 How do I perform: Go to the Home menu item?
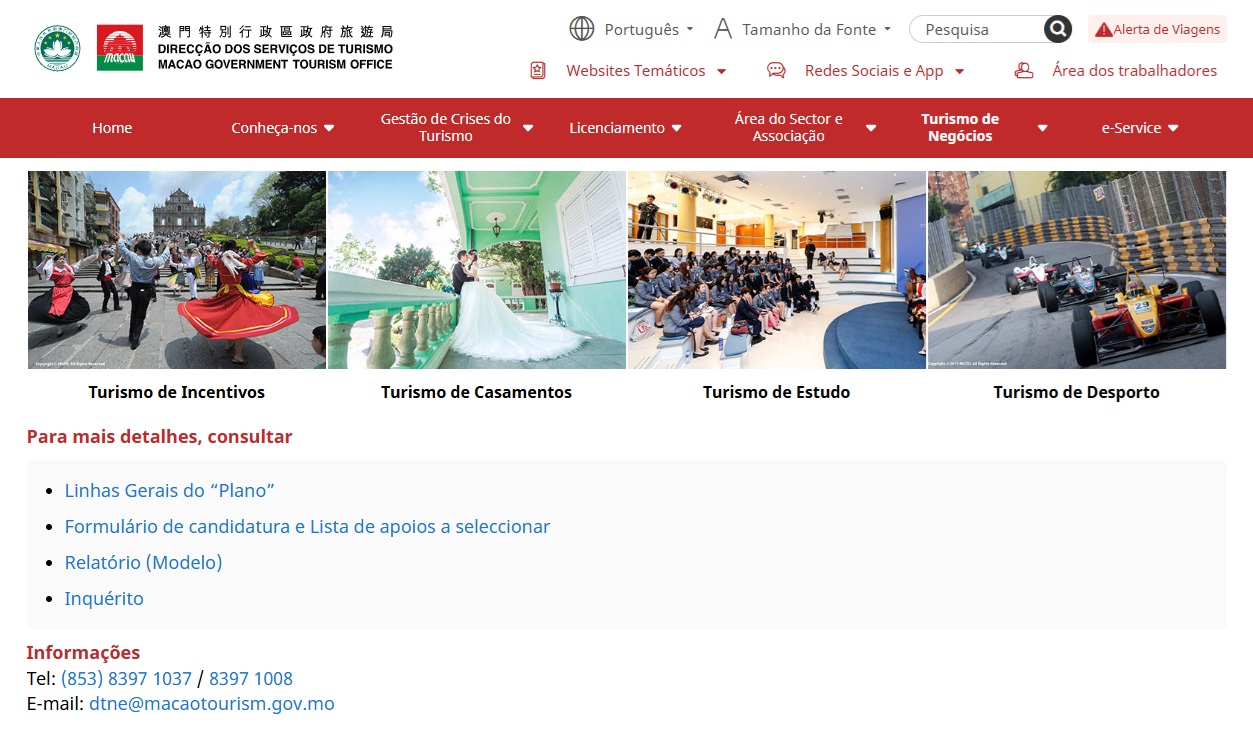112,128
